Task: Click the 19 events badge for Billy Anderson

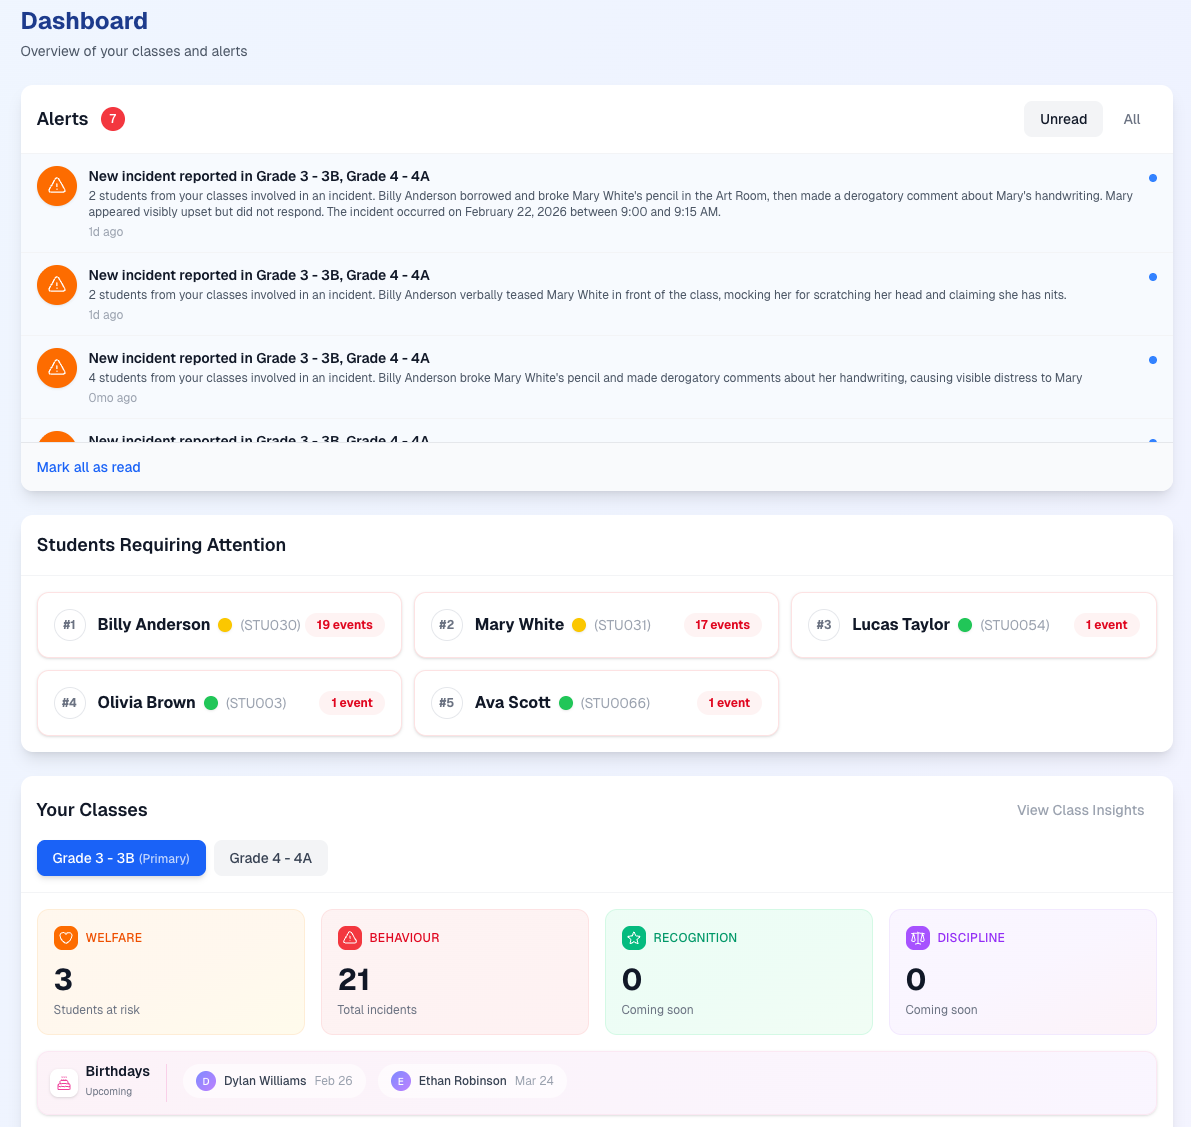Action: click(344, 624)
